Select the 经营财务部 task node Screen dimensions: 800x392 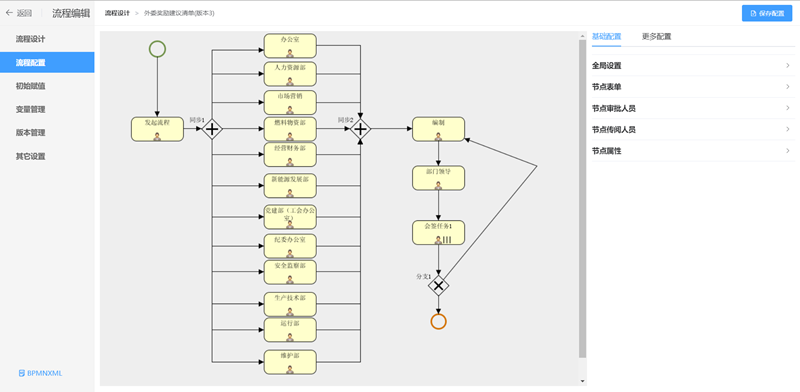[x=290, y=155]
